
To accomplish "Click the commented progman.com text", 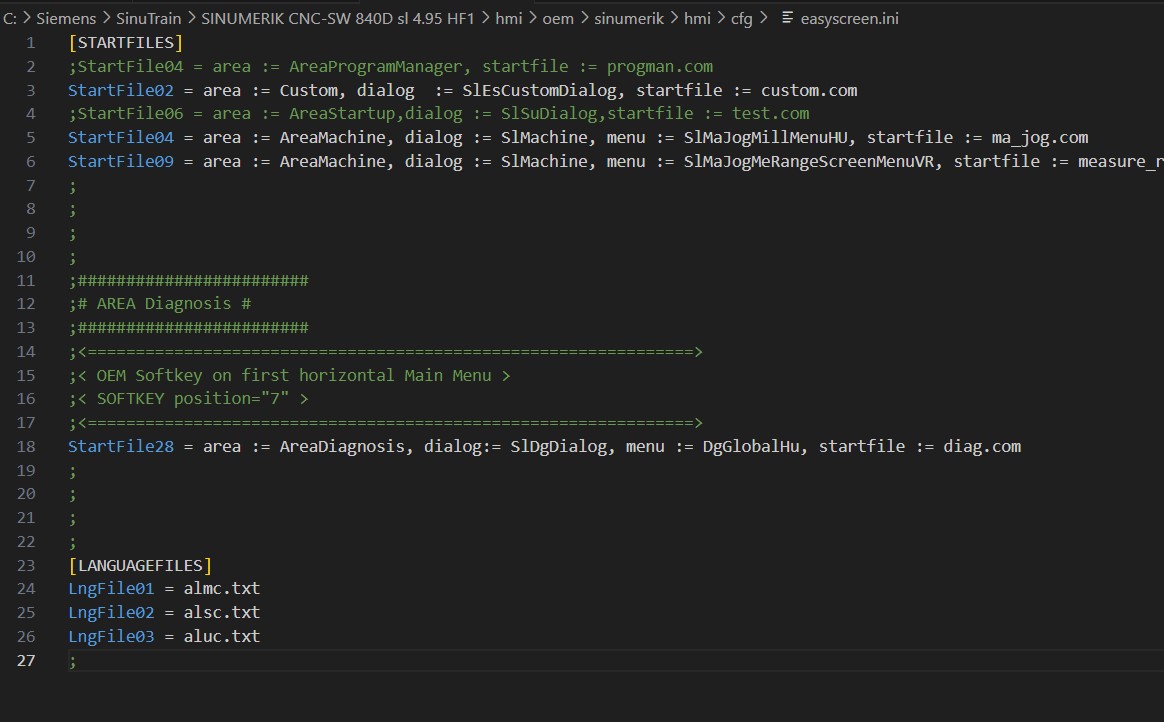I will pyautogui.click(x=660, y=67).
